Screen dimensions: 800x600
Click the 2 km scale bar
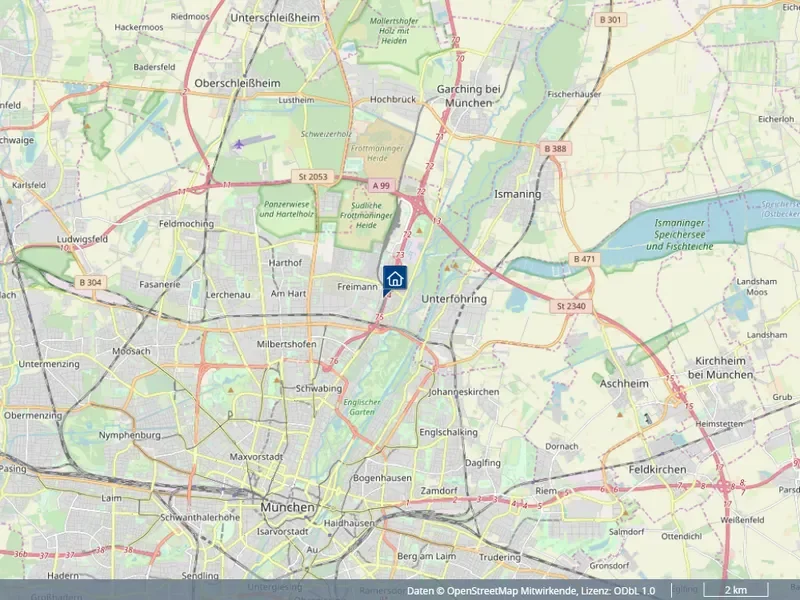pyautogui.click(x=736, y=590)
